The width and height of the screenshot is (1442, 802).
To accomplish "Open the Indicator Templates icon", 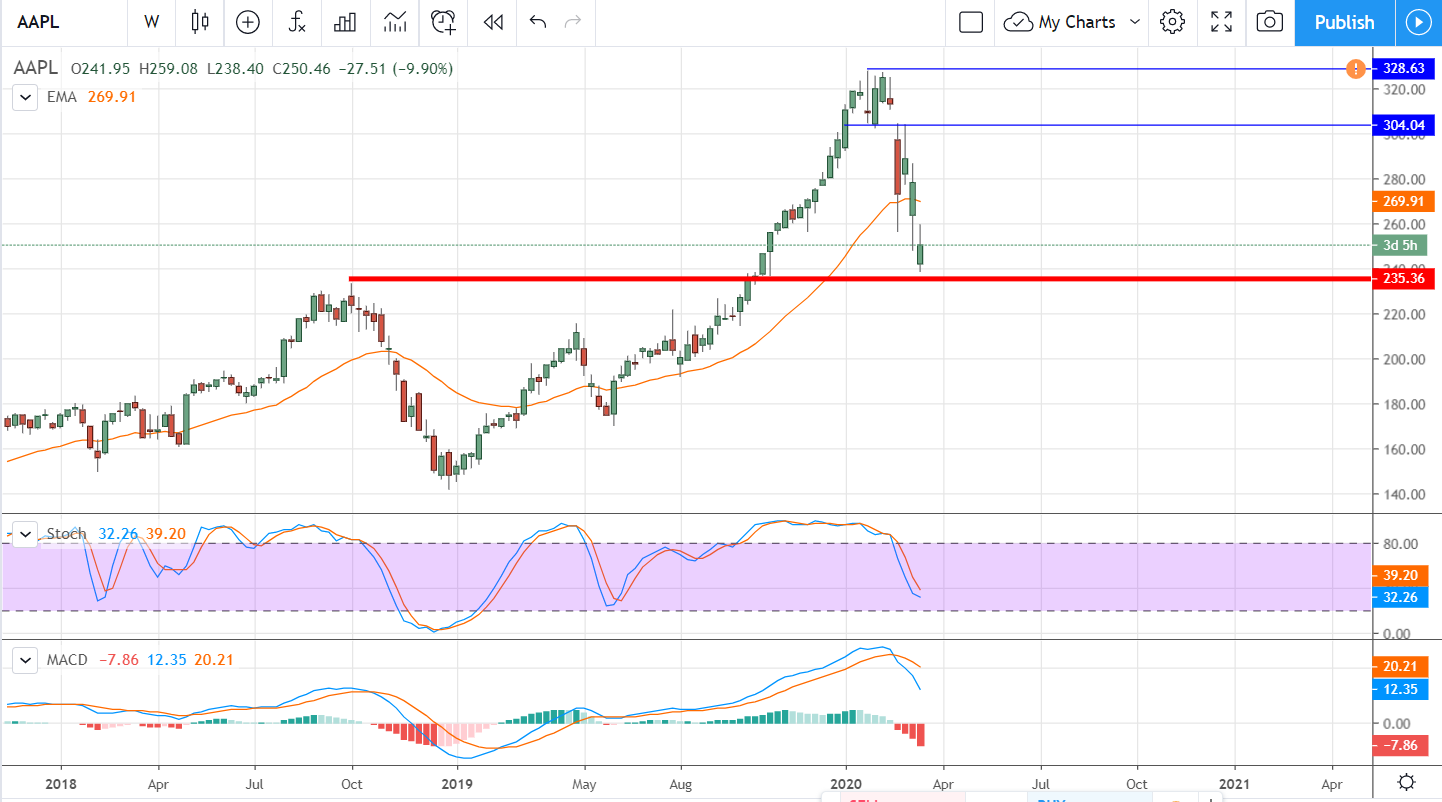I will click(x=395, y=22).
